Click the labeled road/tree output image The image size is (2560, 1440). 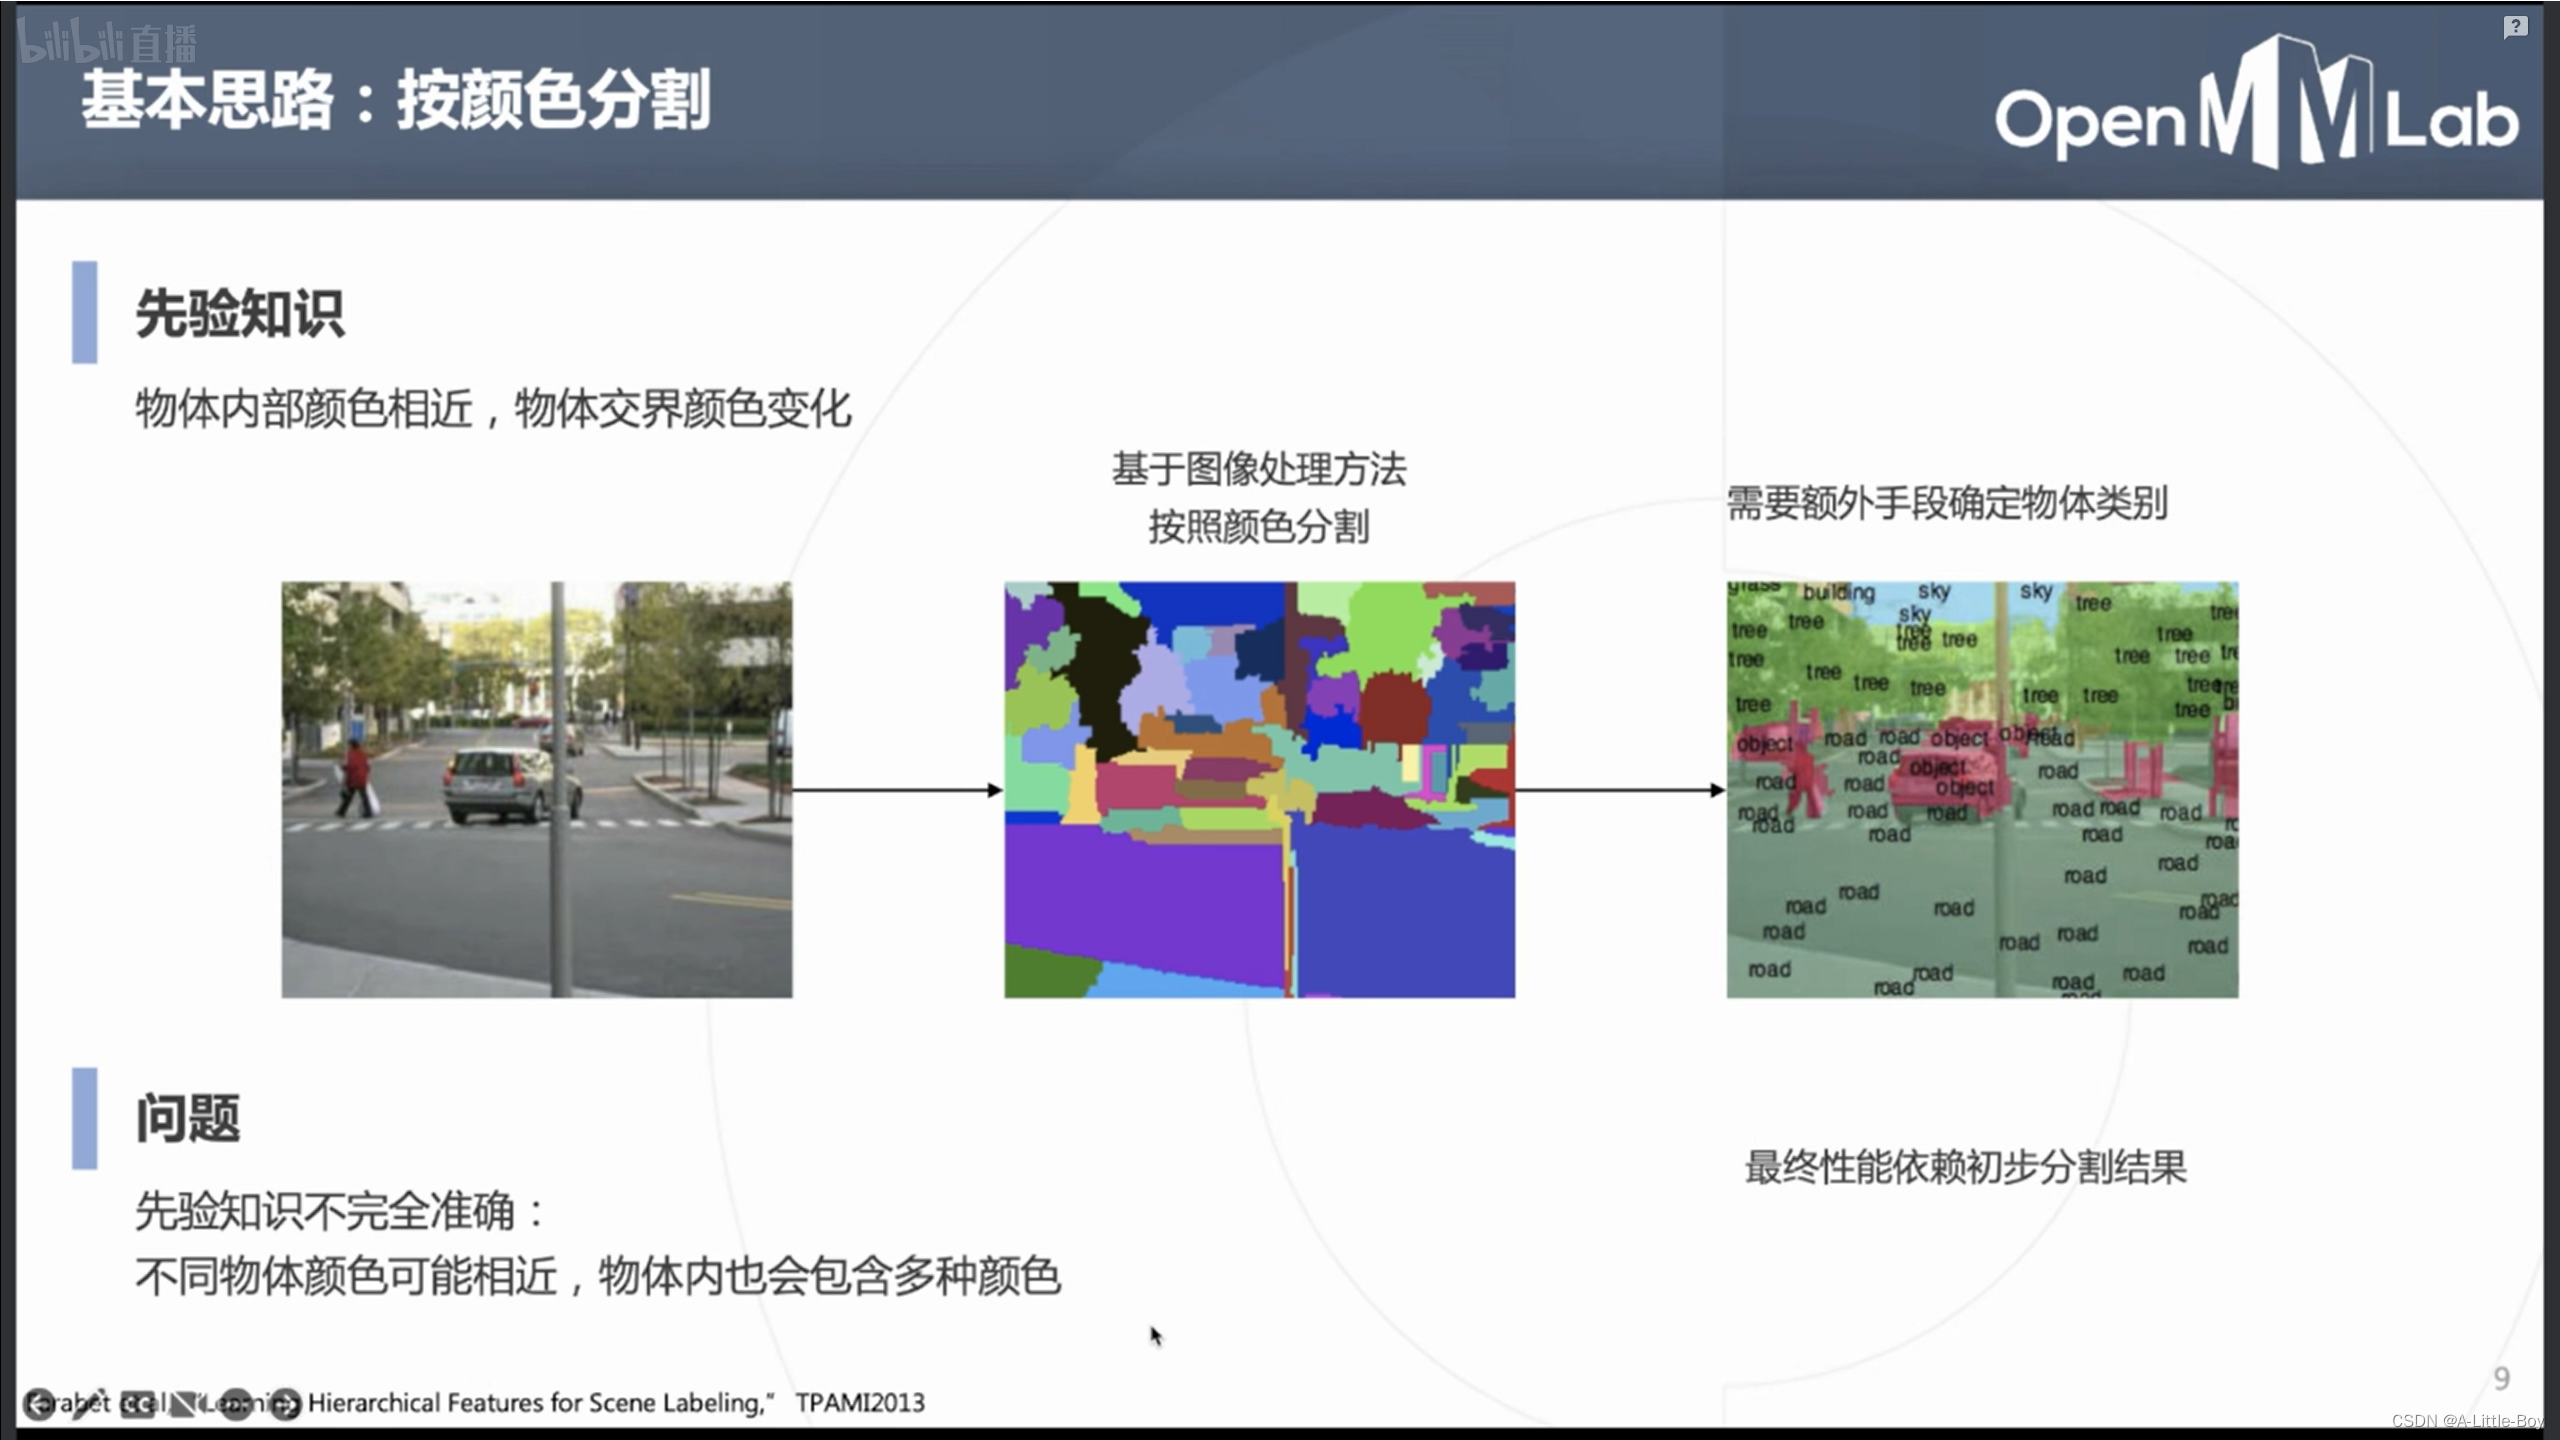(x=1982, y=789)
